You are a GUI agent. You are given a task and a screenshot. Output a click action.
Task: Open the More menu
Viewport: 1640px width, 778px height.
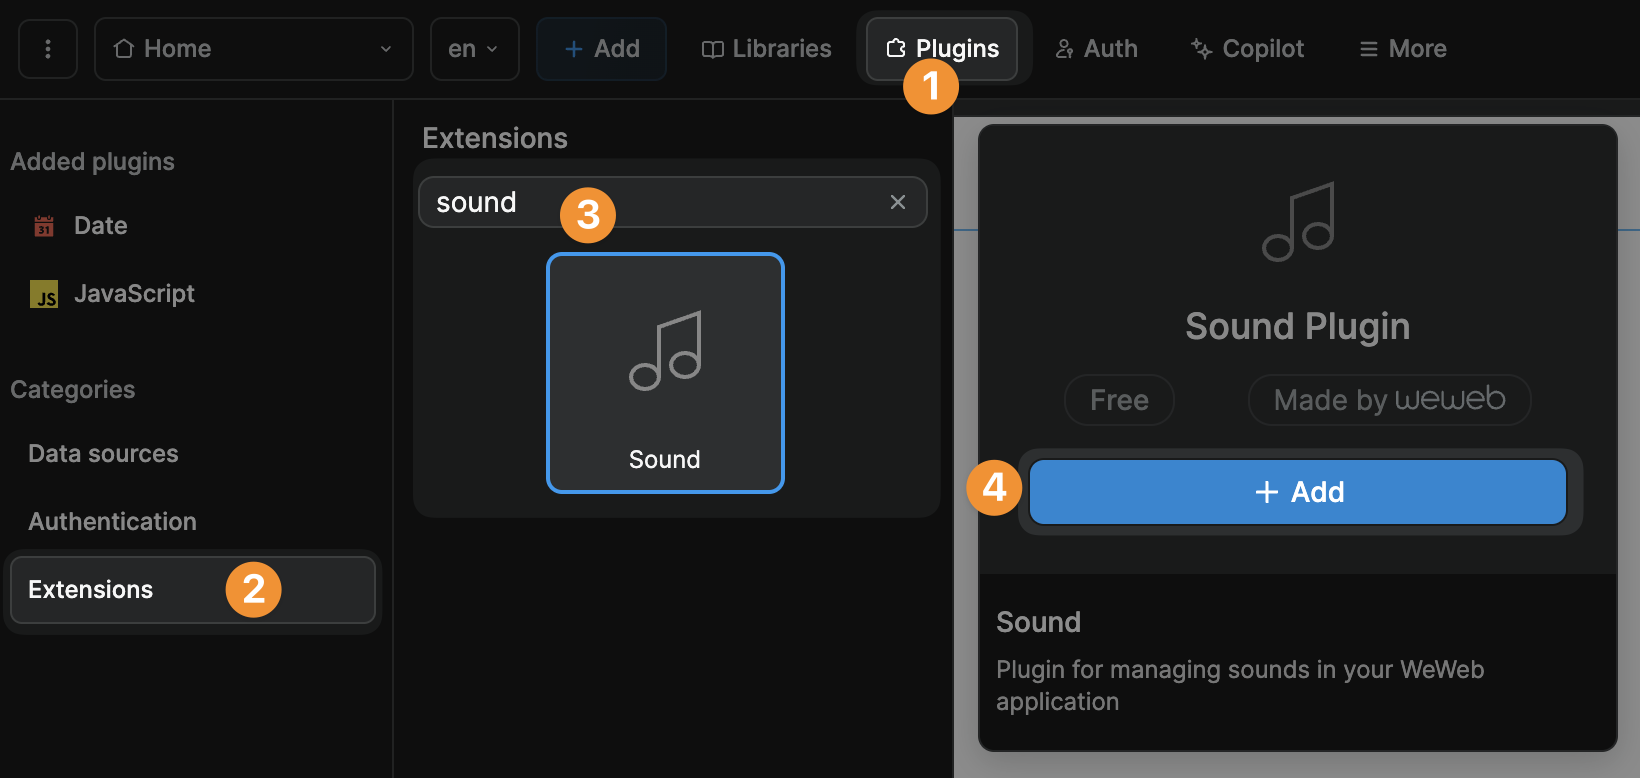click(1403, 49)
